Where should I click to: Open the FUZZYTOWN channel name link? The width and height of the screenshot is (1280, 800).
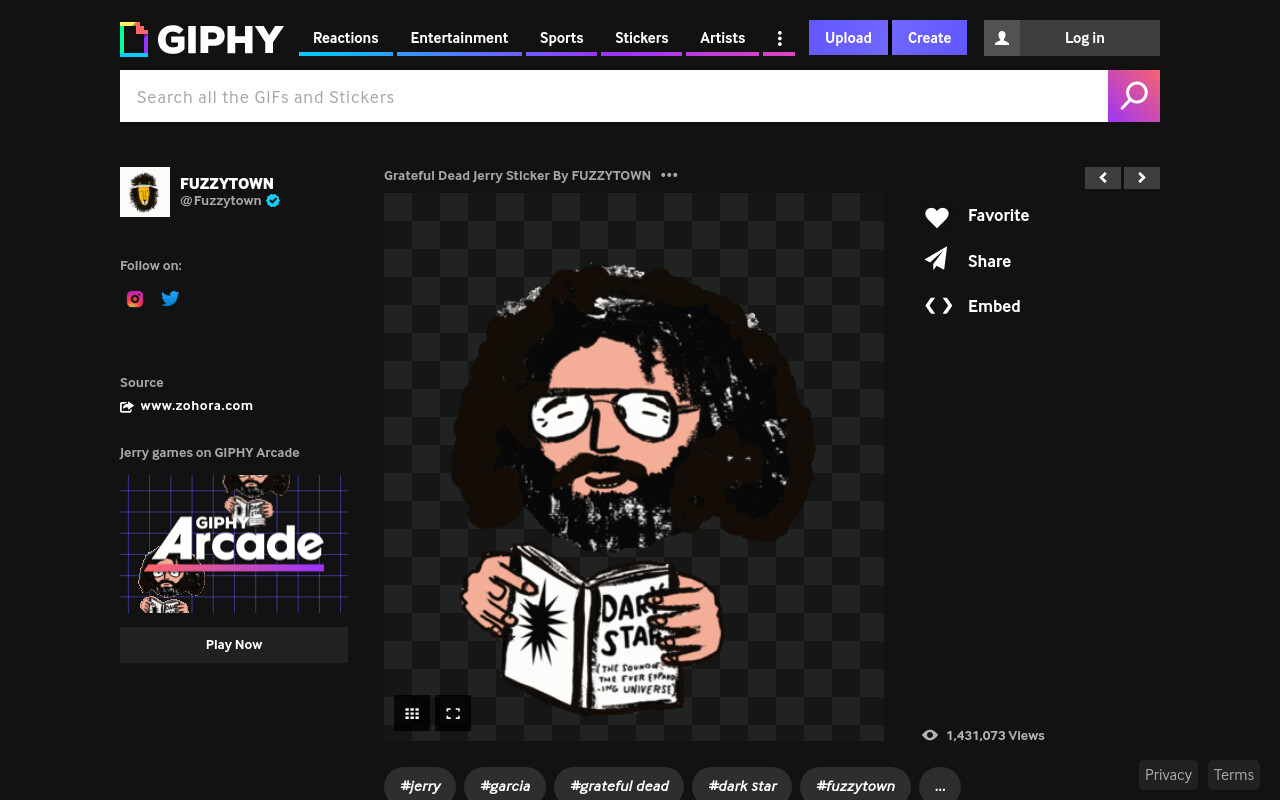(227, 184)
